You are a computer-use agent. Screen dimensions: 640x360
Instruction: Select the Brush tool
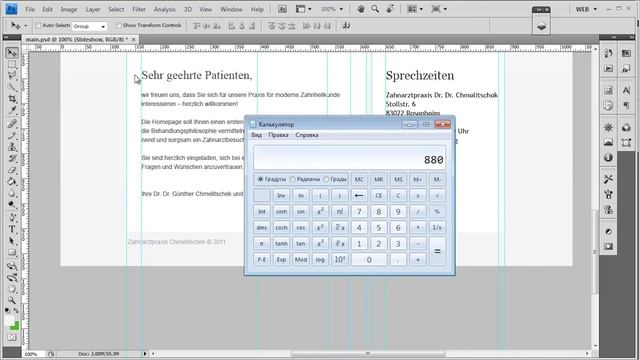click(12, 136)
